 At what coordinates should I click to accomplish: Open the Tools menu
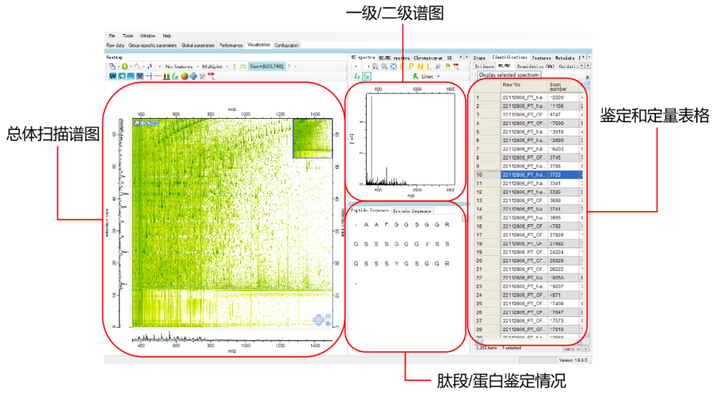(128, 35)
